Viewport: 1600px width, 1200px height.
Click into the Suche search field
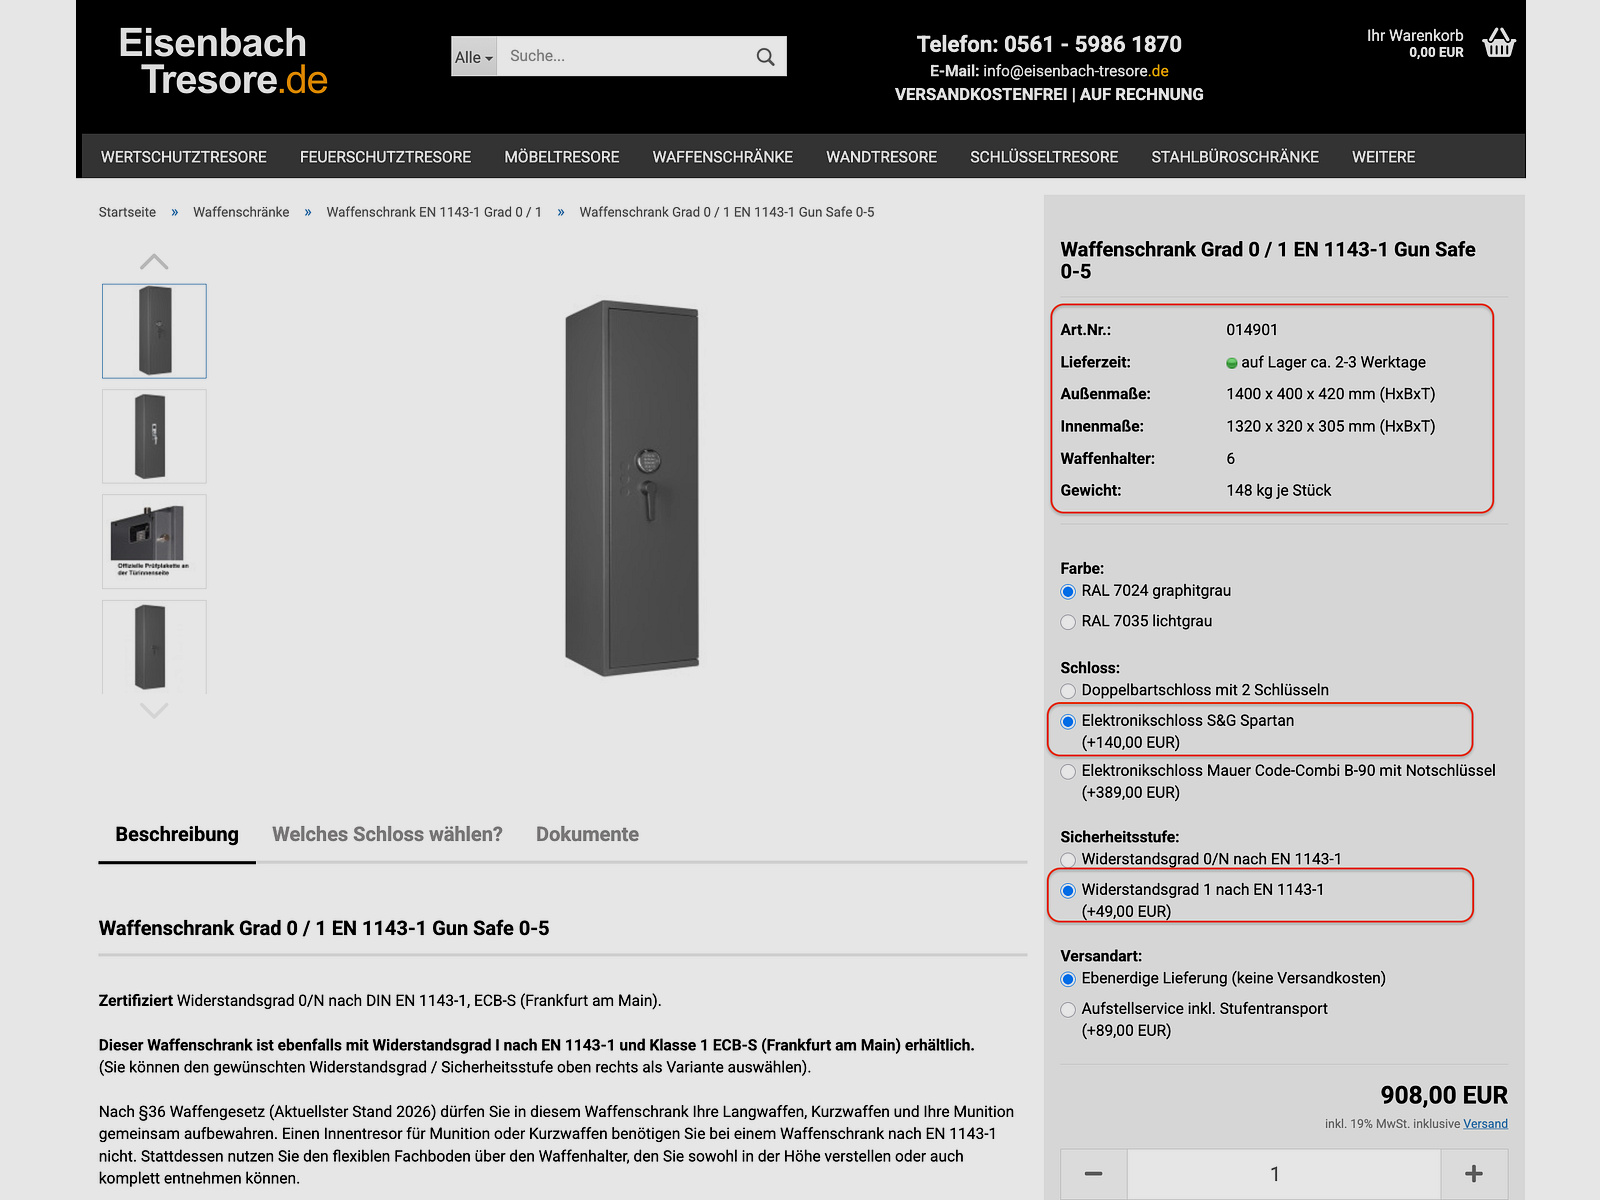(622, 56)
